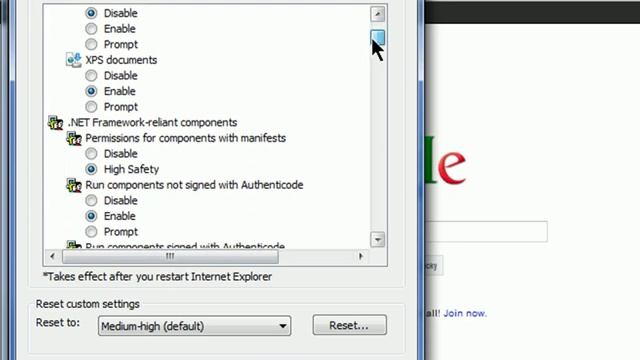Viewport: 640px width, 360px height.
Task: Open the Reset to Medium-high dropdown
Action: [x=194, y=326]
